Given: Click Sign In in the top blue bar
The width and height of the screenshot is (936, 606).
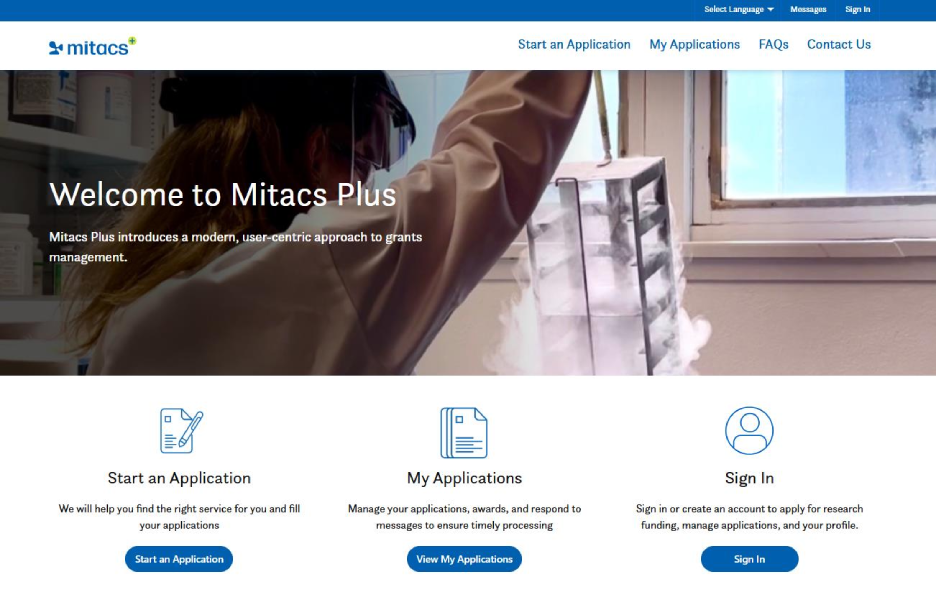Looking at the screenshot, I should (x=857, y=10).
